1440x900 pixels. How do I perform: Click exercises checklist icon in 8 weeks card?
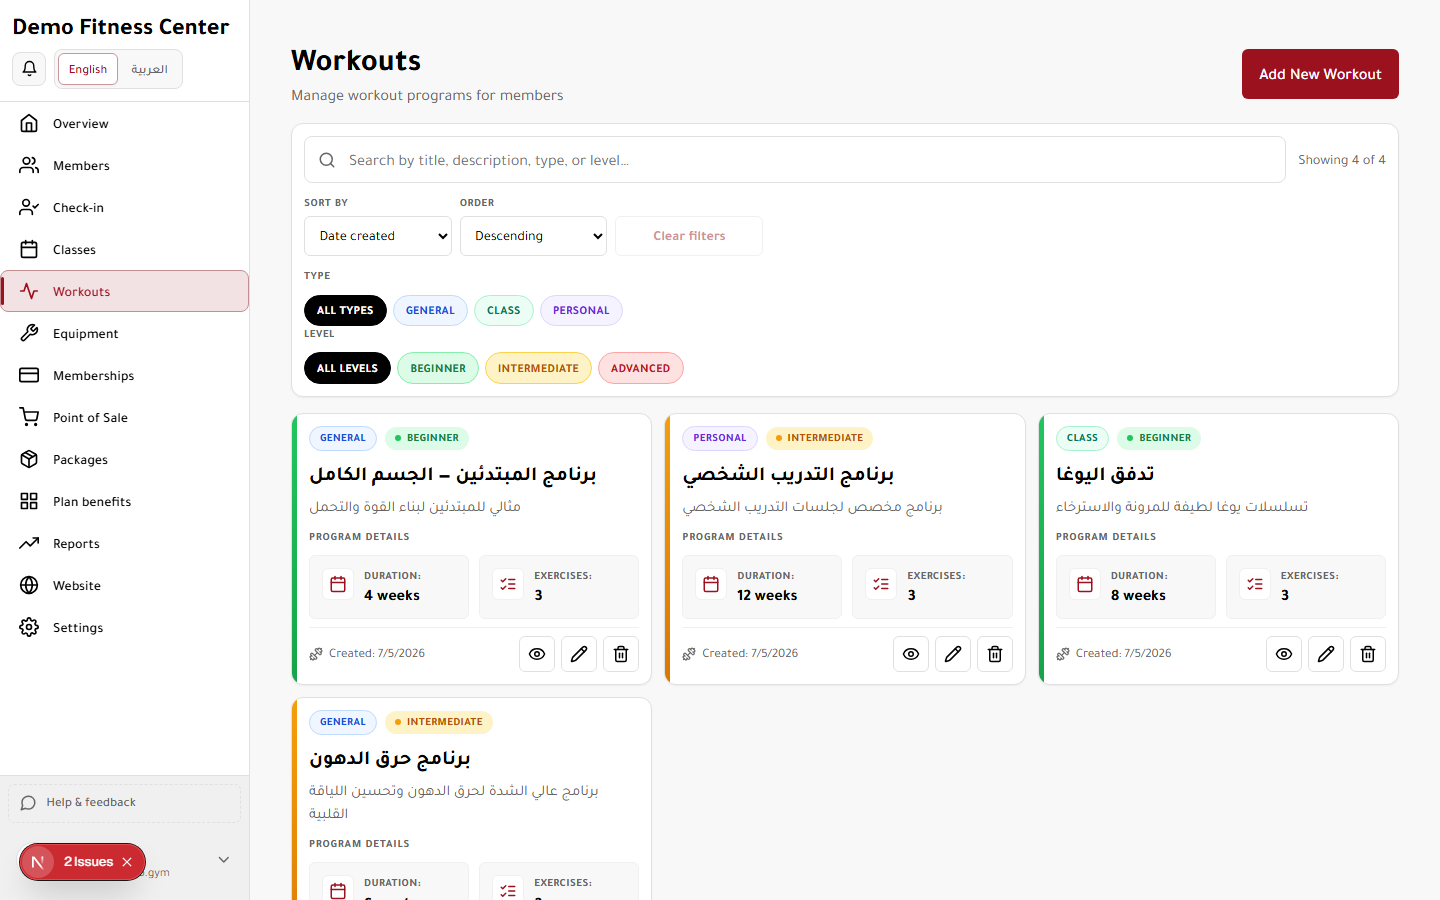tap(1255, 585)
